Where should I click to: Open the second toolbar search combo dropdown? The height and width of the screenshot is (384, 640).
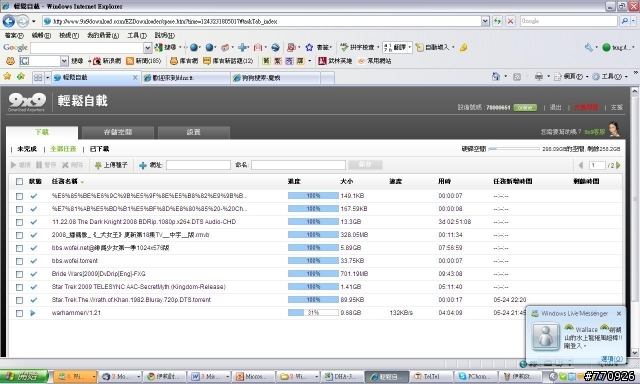click(64, 61)
